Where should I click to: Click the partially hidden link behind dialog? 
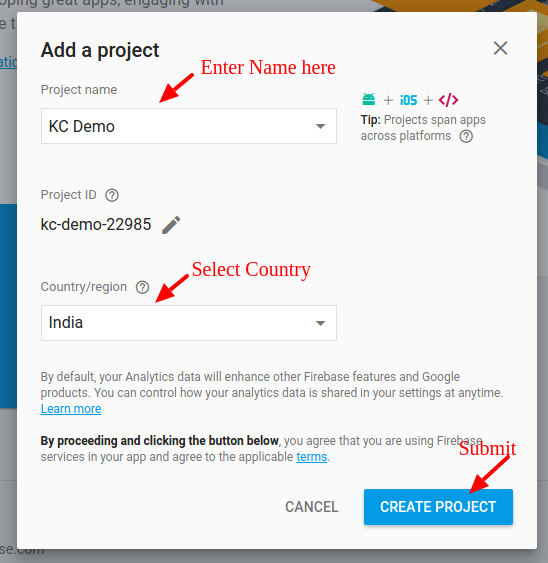pyautogui.click(x=8, y=62)
